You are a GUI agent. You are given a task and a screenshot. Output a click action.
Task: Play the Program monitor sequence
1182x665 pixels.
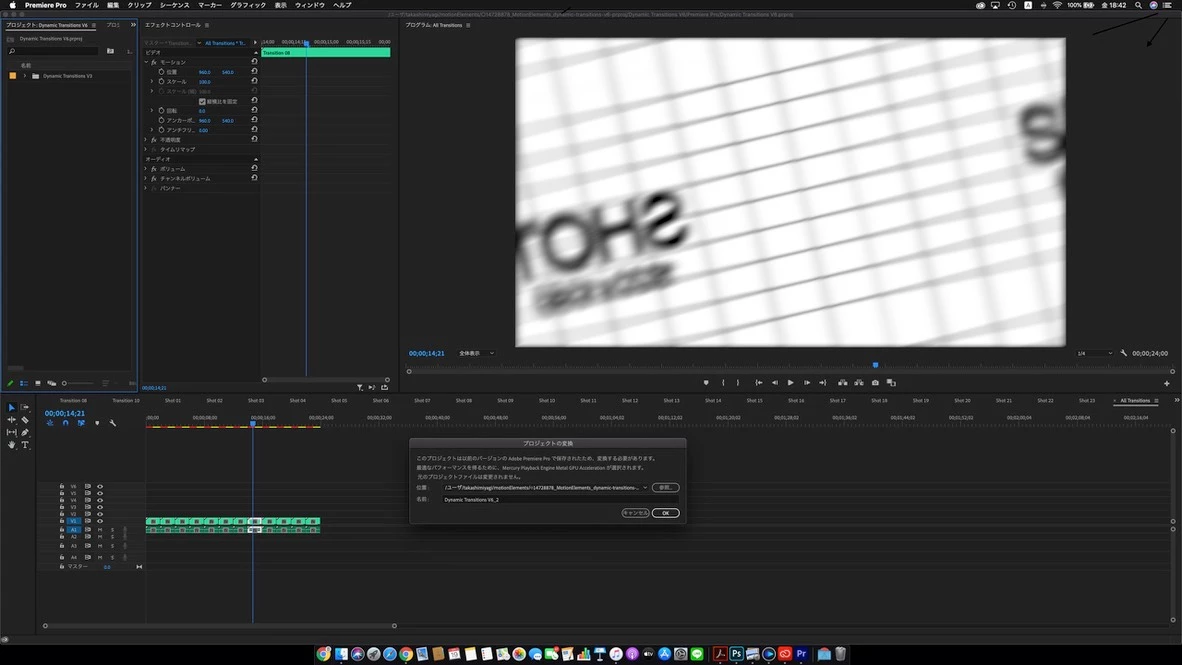pos(790,383)
